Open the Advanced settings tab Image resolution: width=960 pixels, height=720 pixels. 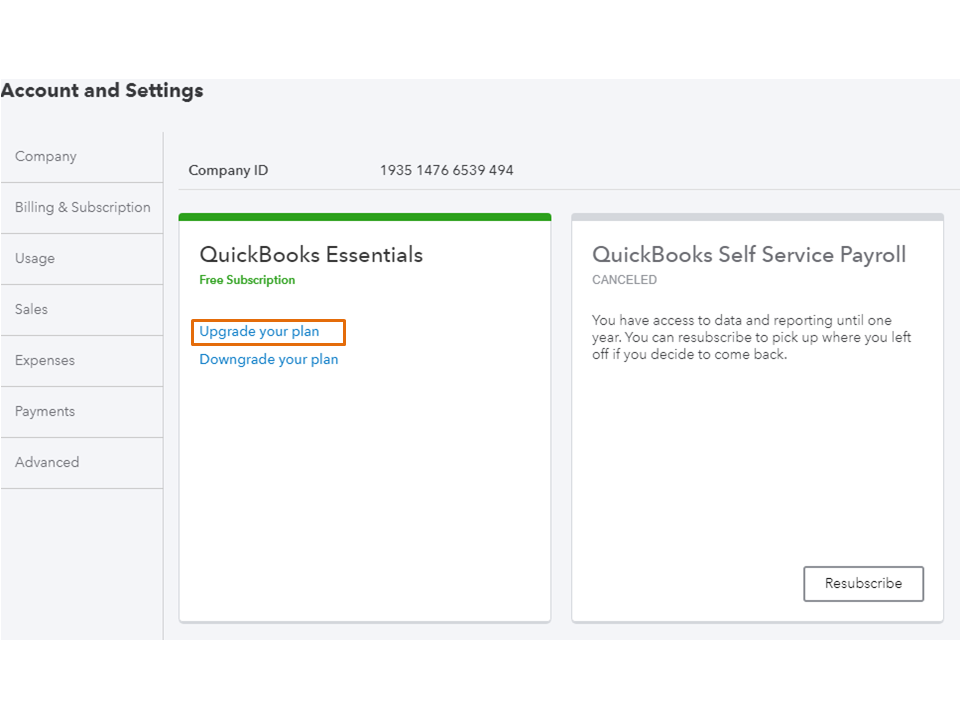pyautogui.click(x=47, y=463)
